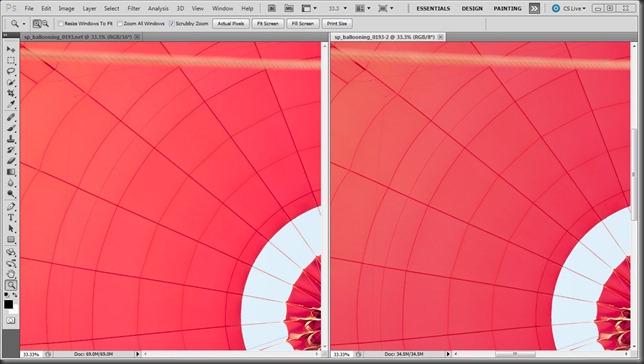The width and height of the screenshot is (644, 364).
Task: Open right document status bar flyout arrow
Action: (448, 354)
